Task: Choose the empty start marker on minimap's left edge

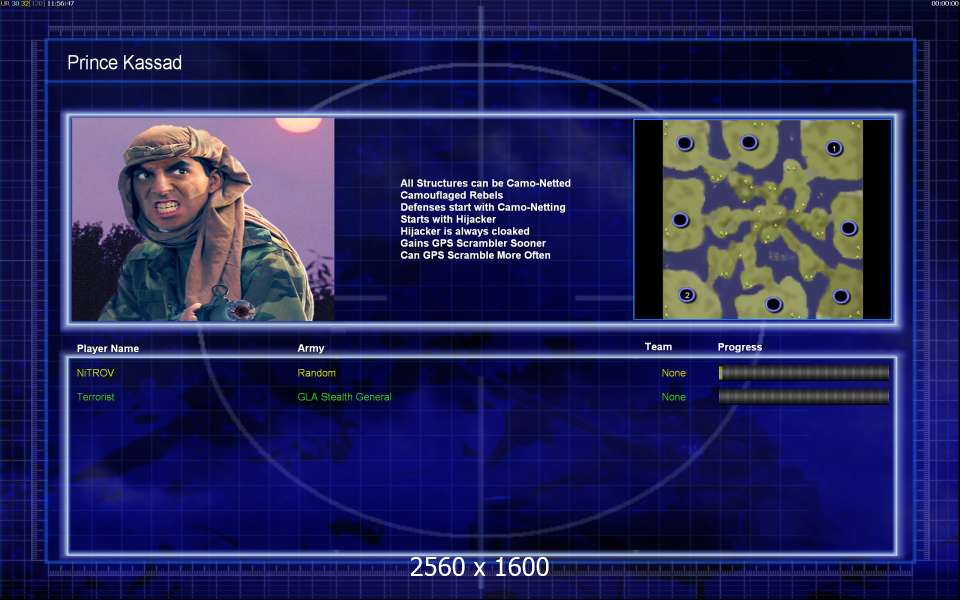Action: 680,220
